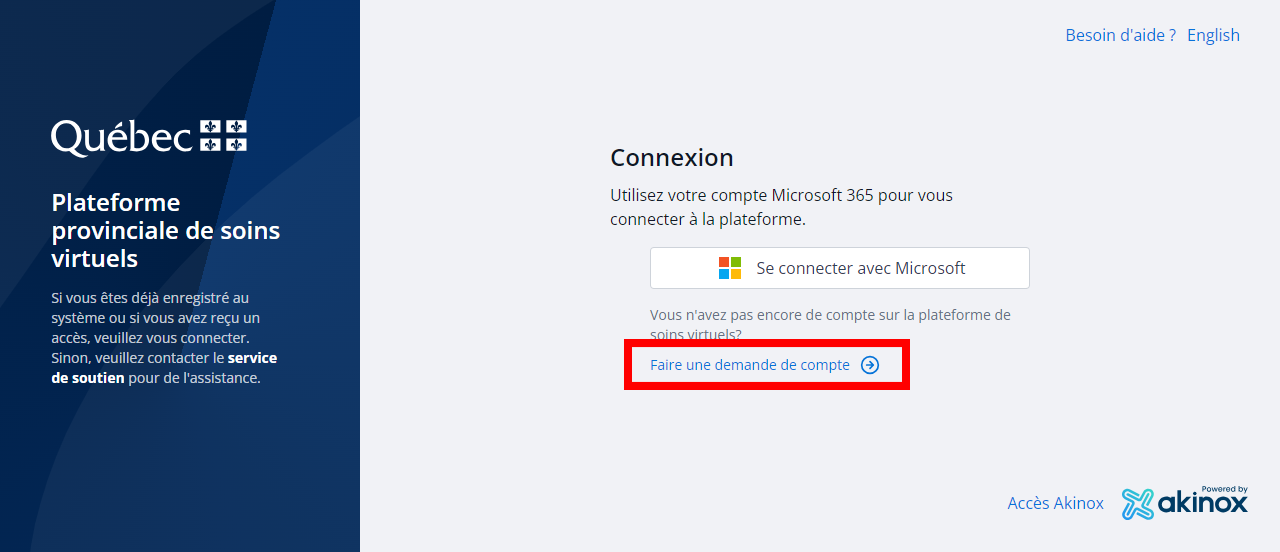Screen dimensions: 1280x552
Task: Click the Akinox X-shaped logo icon
Action: tap(1137, 504)
